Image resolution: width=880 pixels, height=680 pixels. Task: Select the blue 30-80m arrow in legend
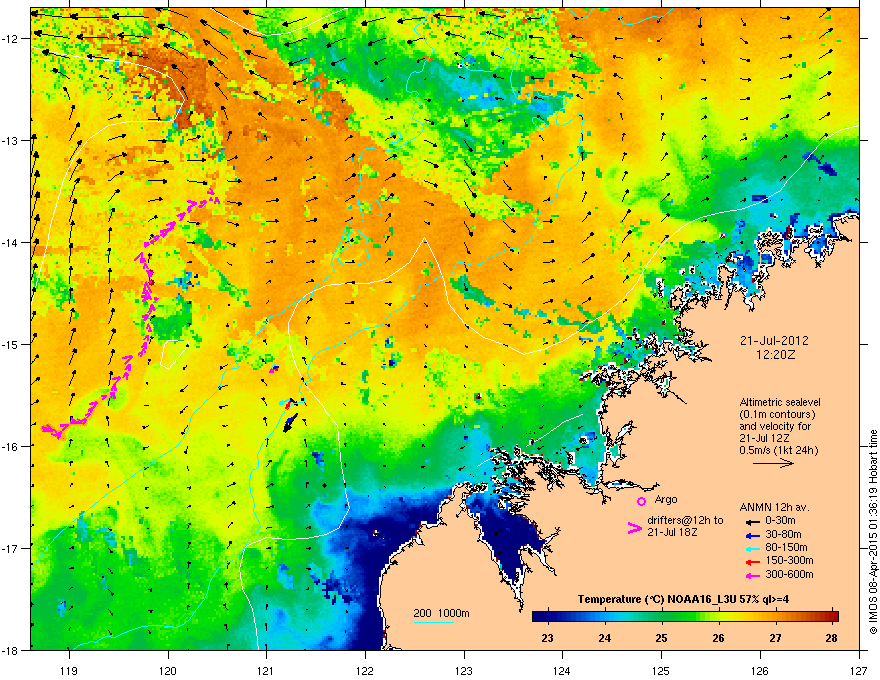[751, 534]
